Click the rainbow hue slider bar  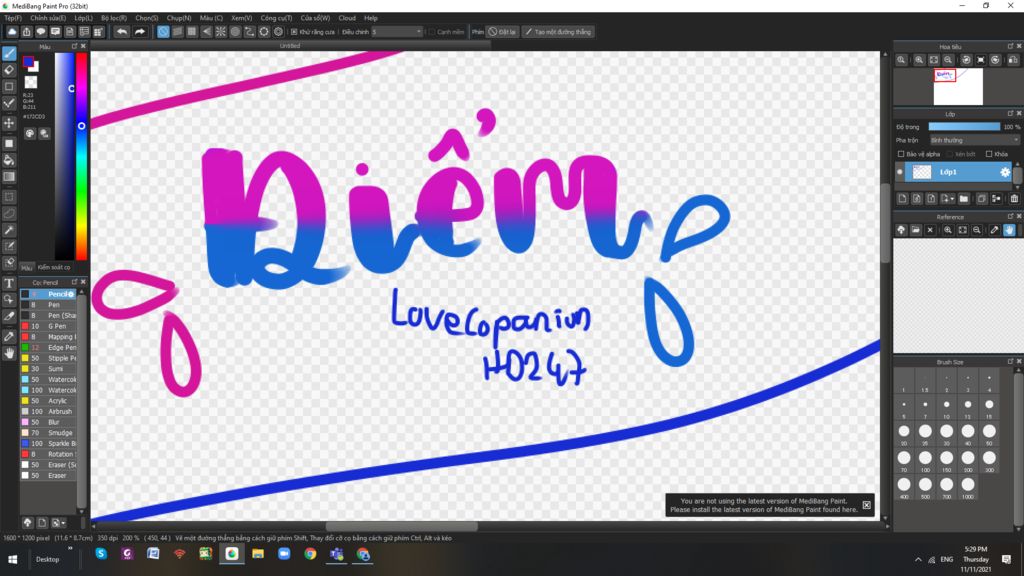(82, 157)
